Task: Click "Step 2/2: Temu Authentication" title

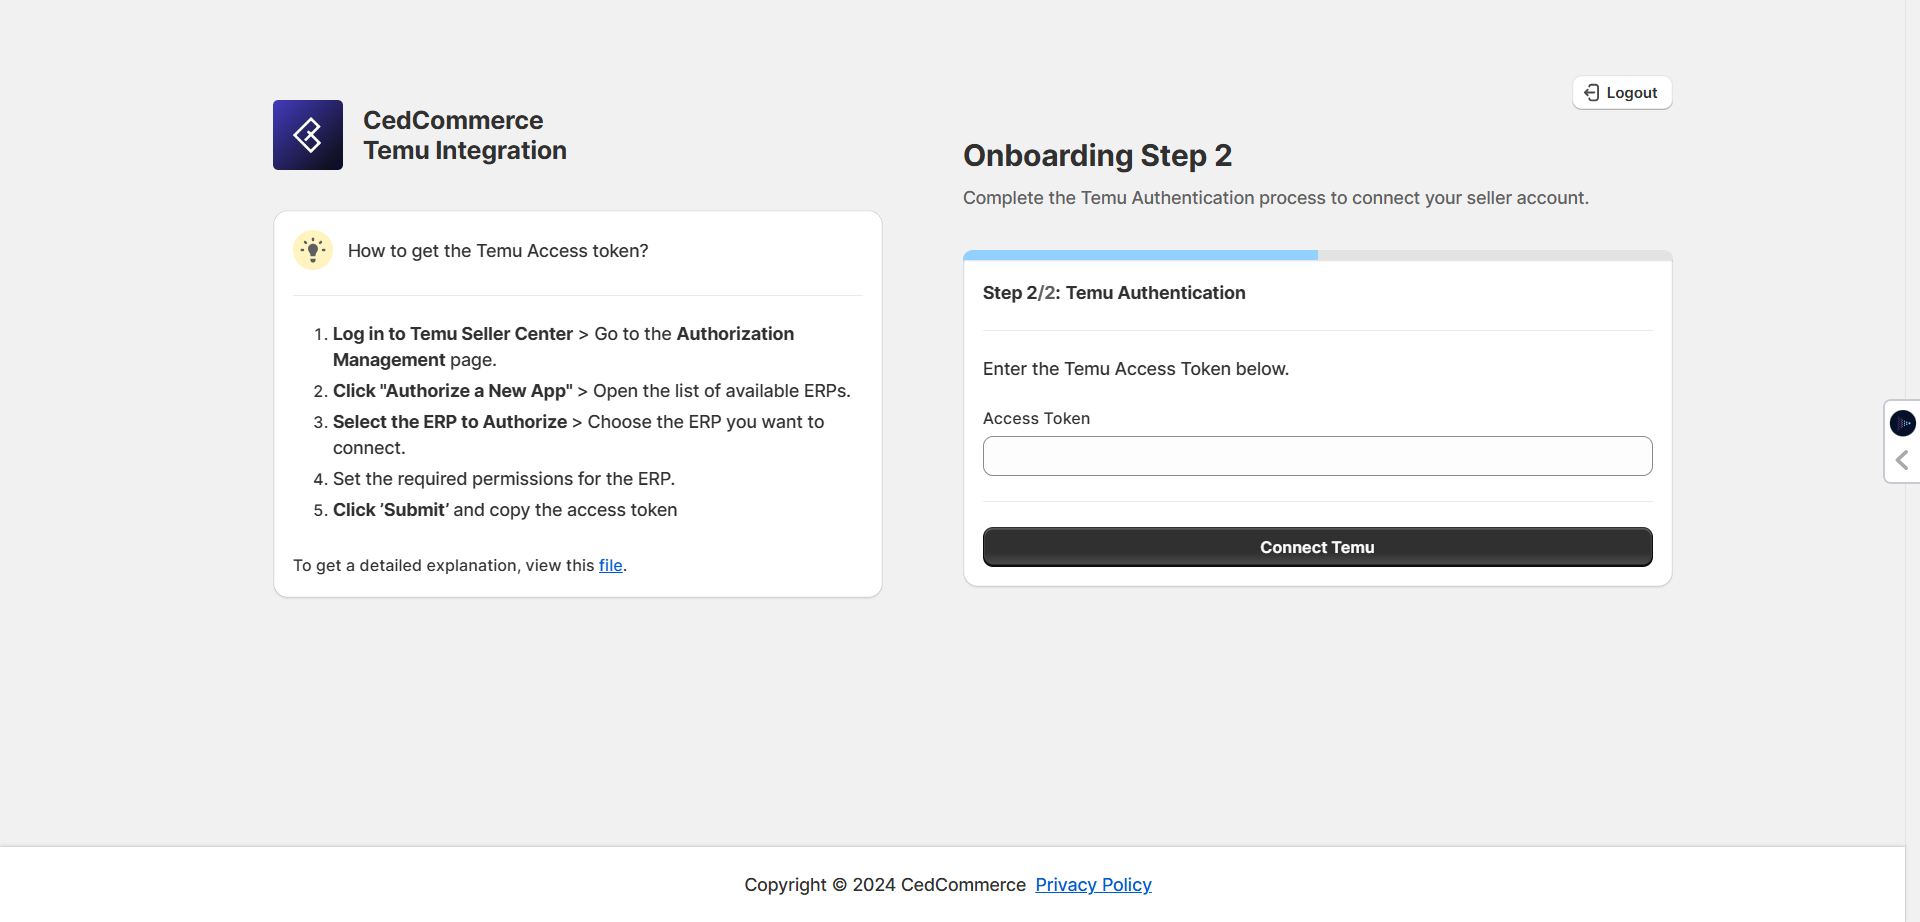Action: [1114, 293]
